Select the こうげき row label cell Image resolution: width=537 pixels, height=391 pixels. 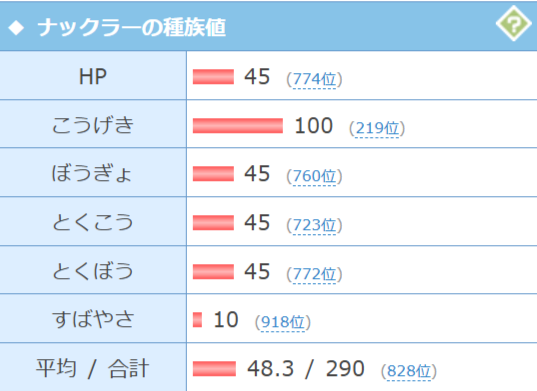tap(93, 124)
